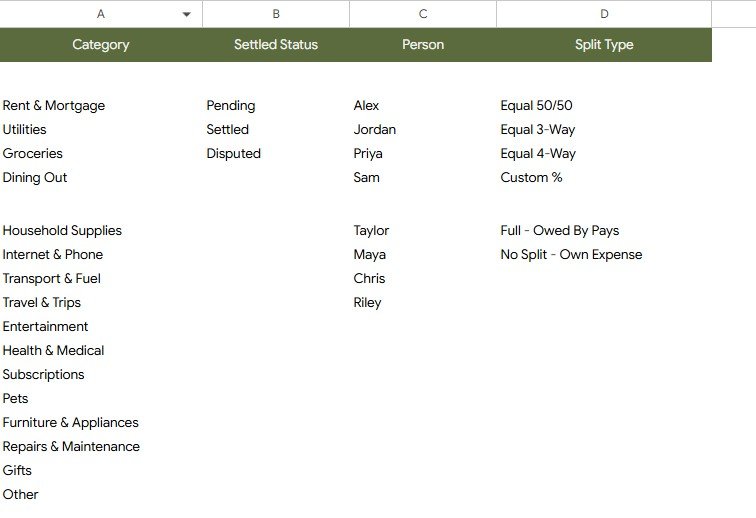Select the Subscriptions cell
Viewport: 756px width, 518px height.
point(101,375)
